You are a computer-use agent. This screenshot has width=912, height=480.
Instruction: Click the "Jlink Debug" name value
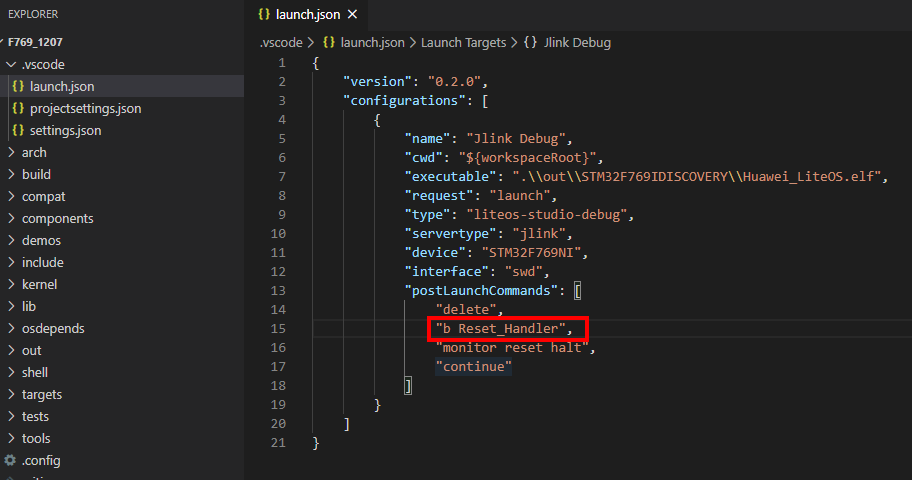pyautogui.click(x=516, y=138)
